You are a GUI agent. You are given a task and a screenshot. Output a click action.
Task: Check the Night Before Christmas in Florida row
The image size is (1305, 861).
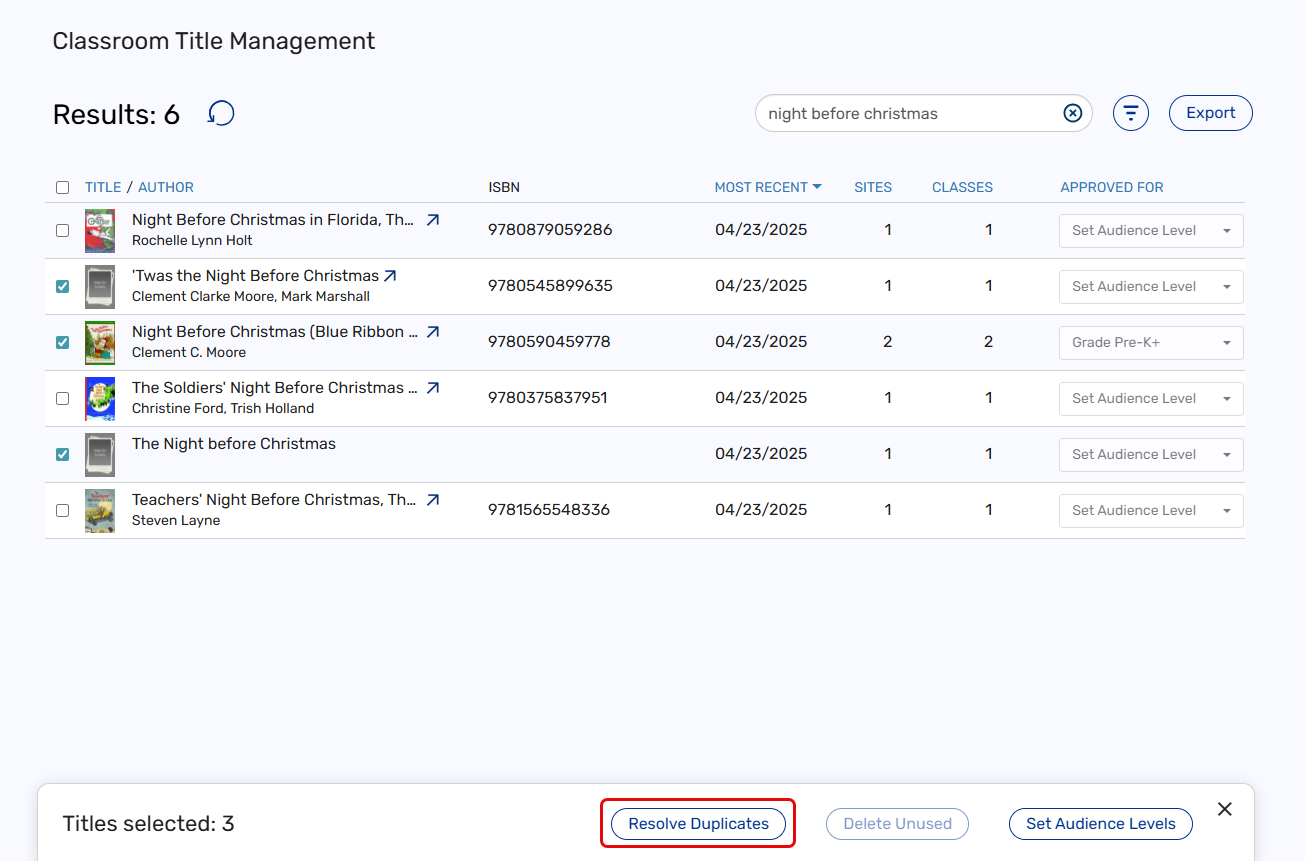[63, 230]
